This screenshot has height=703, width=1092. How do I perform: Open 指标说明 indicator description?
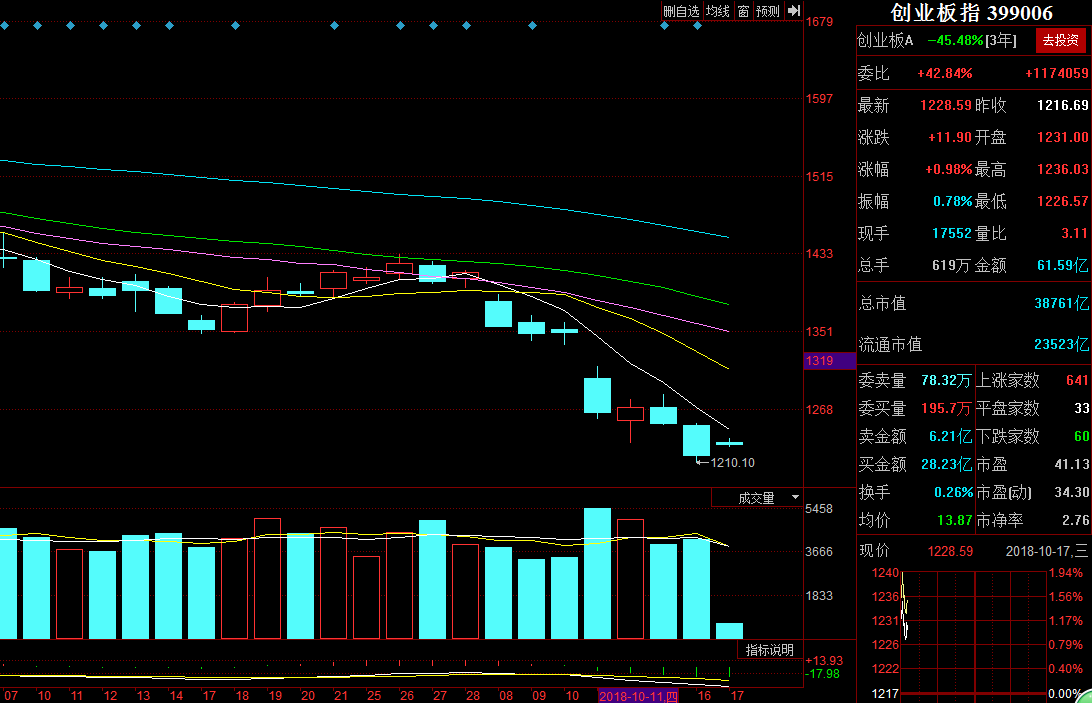tap(770, 650)
